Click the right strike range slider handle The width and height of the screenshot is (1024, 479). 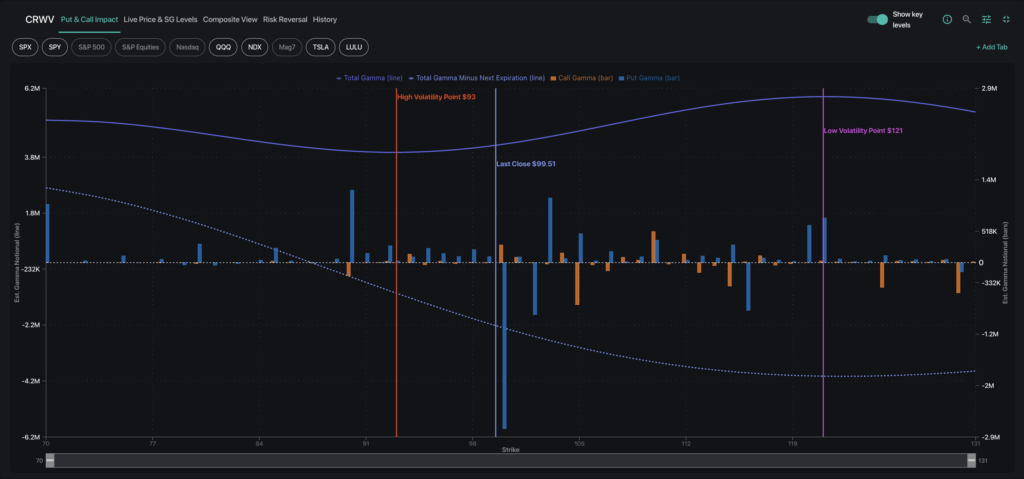(969, 461)
